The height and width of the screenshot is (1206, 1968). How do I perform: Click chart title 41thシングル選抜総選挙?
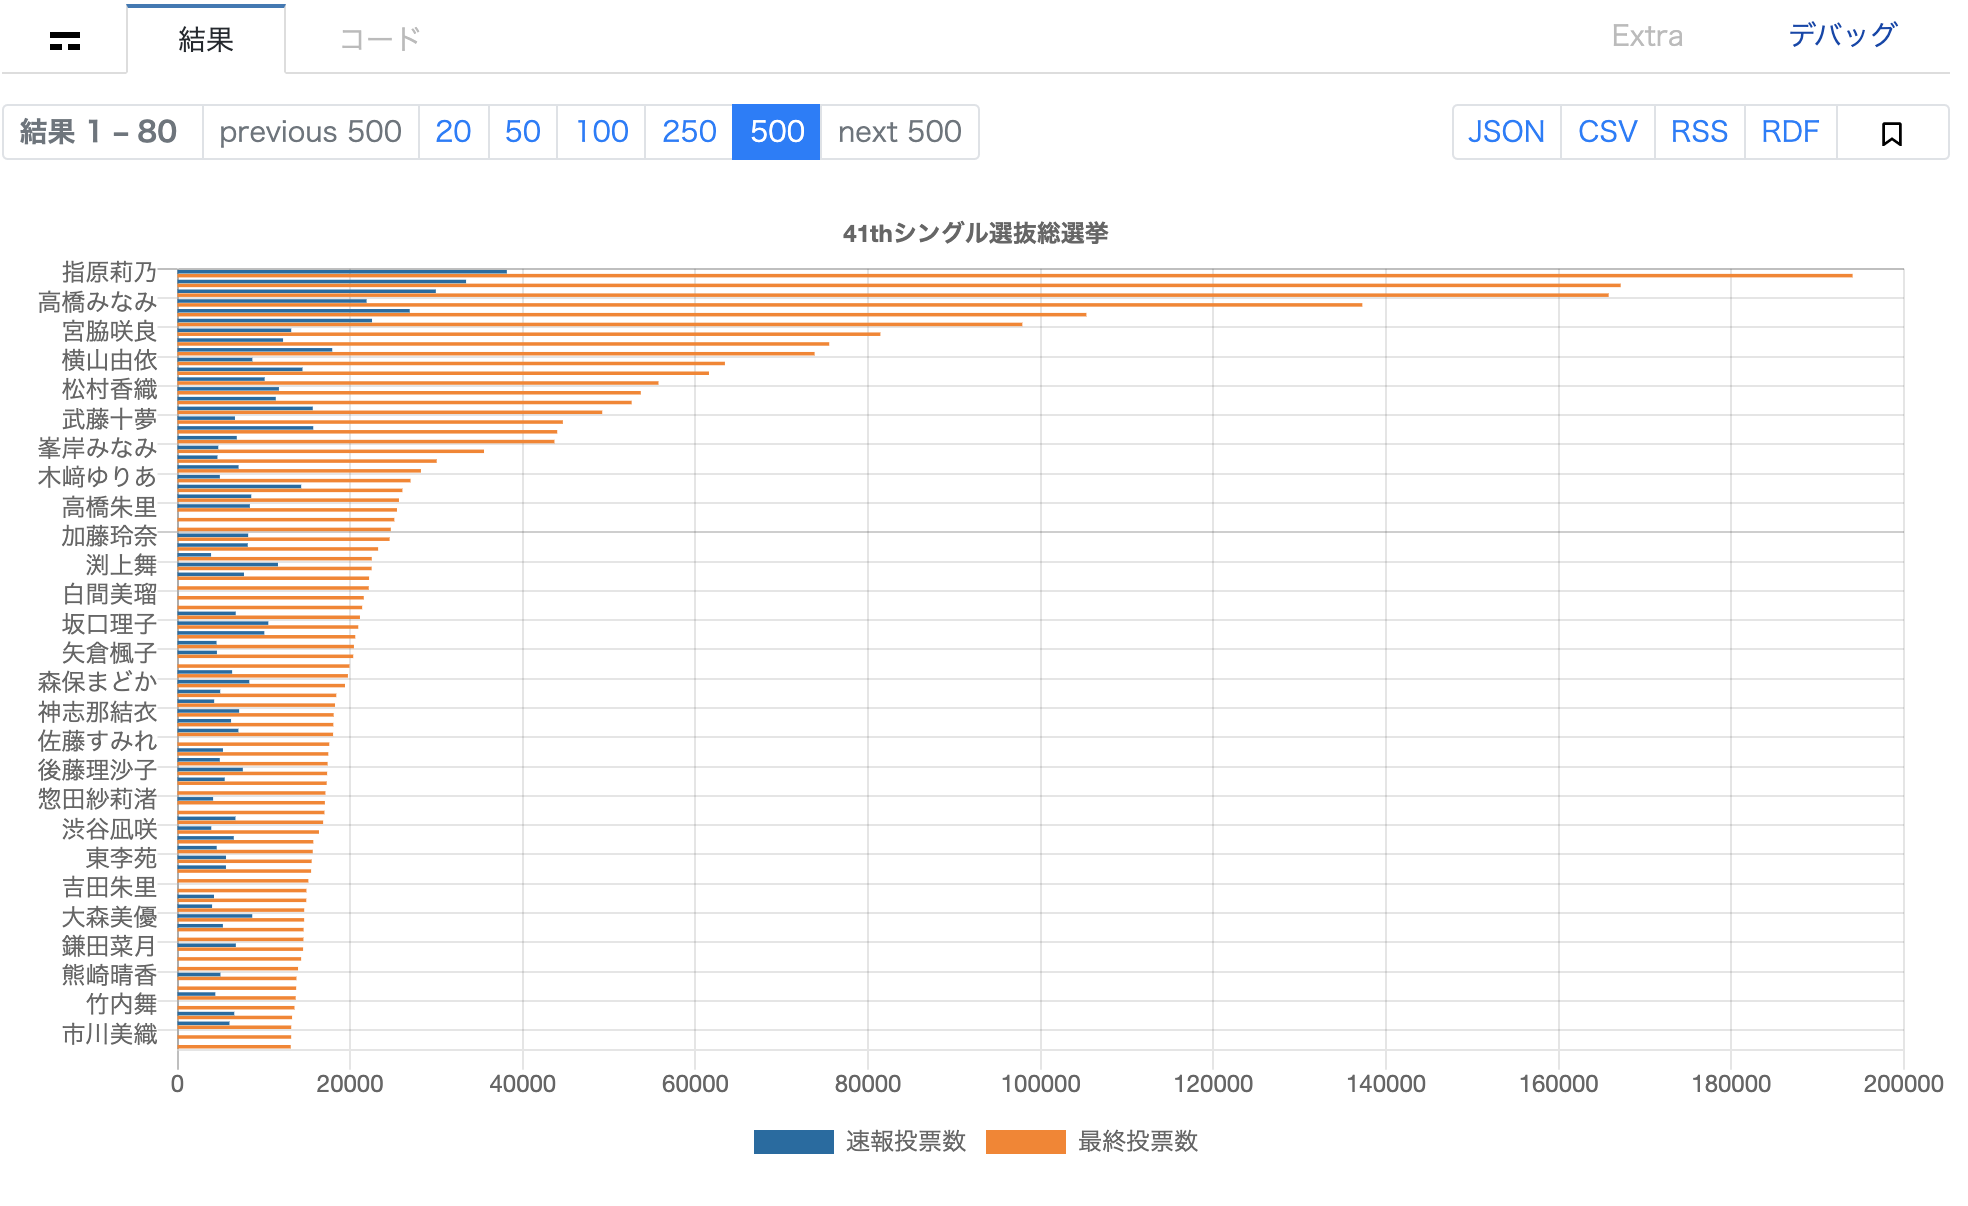click(x=975, y=233)
